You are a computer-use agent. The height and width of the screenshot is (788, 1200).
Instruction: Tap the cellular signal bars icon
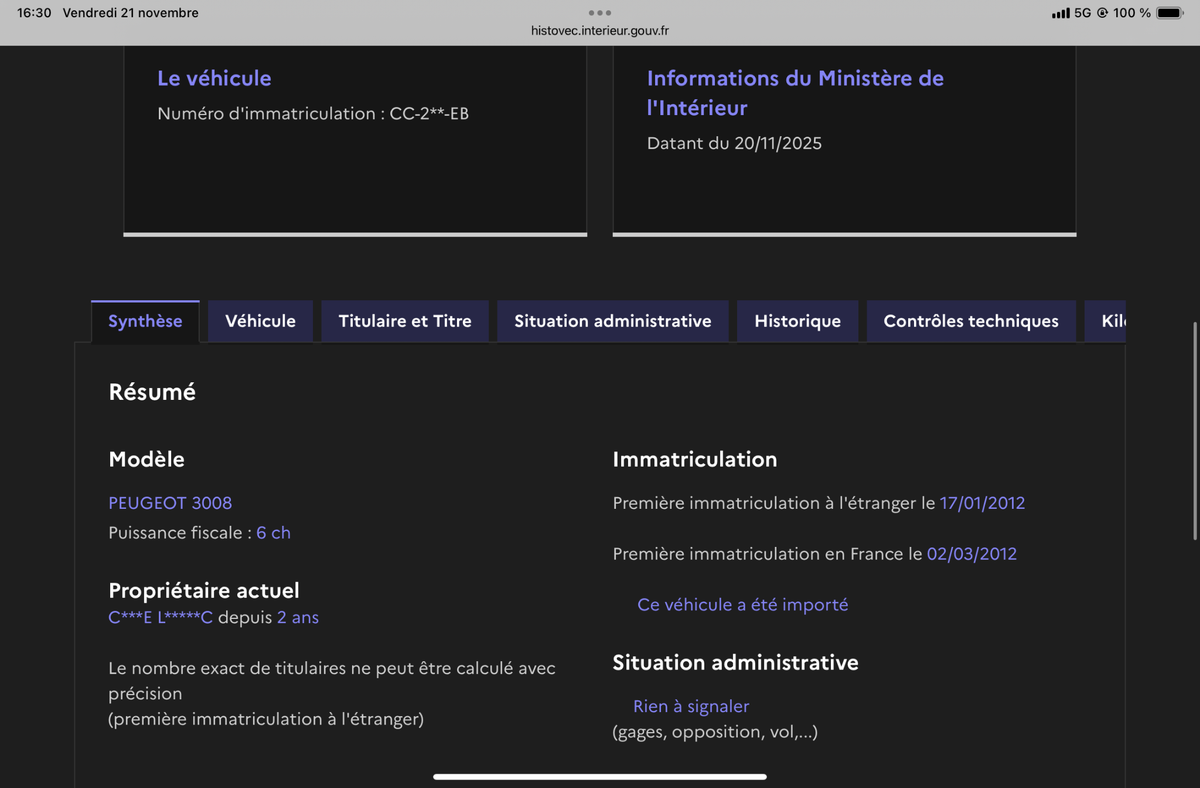pos(1060,13)
